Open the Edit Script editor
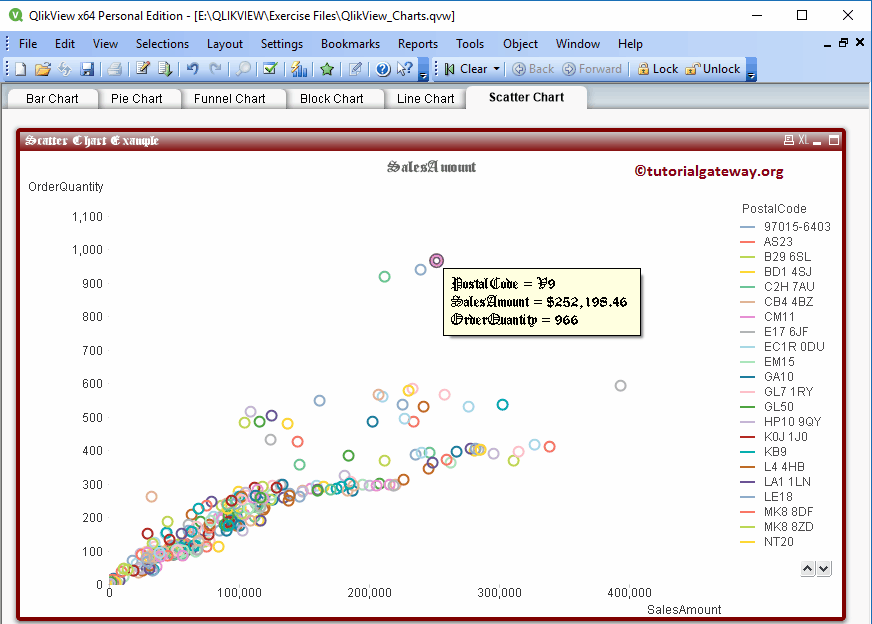Viewport: 872px width, 624px height. tap(141, 69)
